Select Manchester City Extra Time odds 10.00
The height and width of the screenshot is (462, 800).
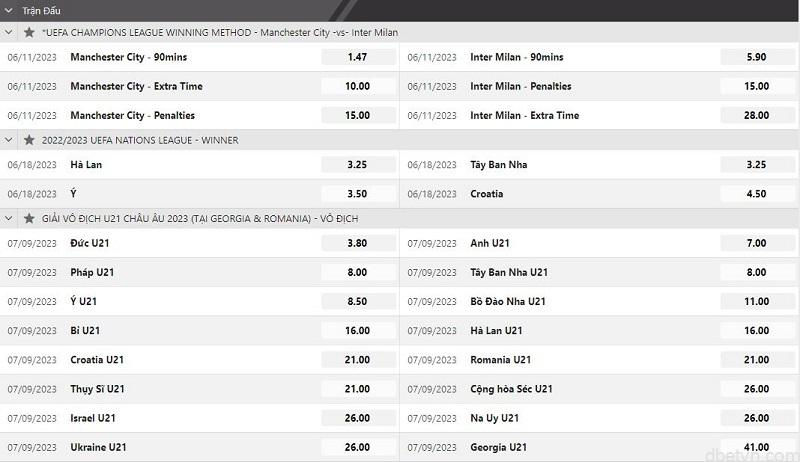pyautogui.click(x=358, y=86)
